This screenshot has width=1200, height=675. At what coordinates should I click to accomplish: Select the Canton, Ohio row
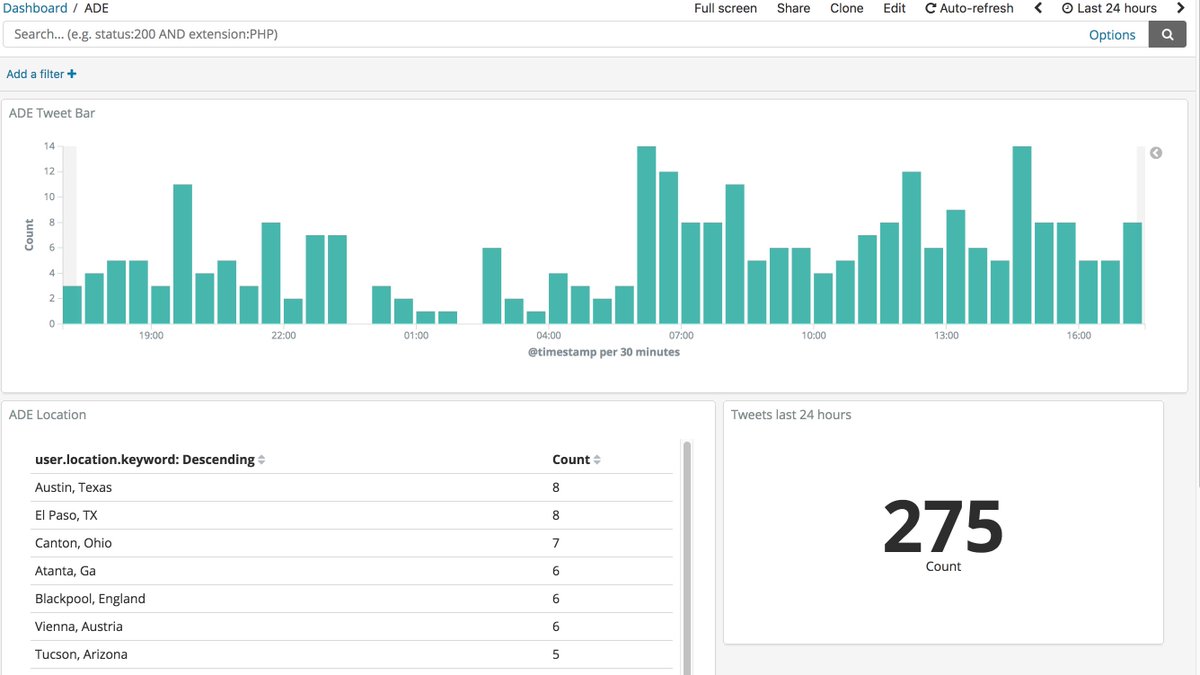[352, 544]
